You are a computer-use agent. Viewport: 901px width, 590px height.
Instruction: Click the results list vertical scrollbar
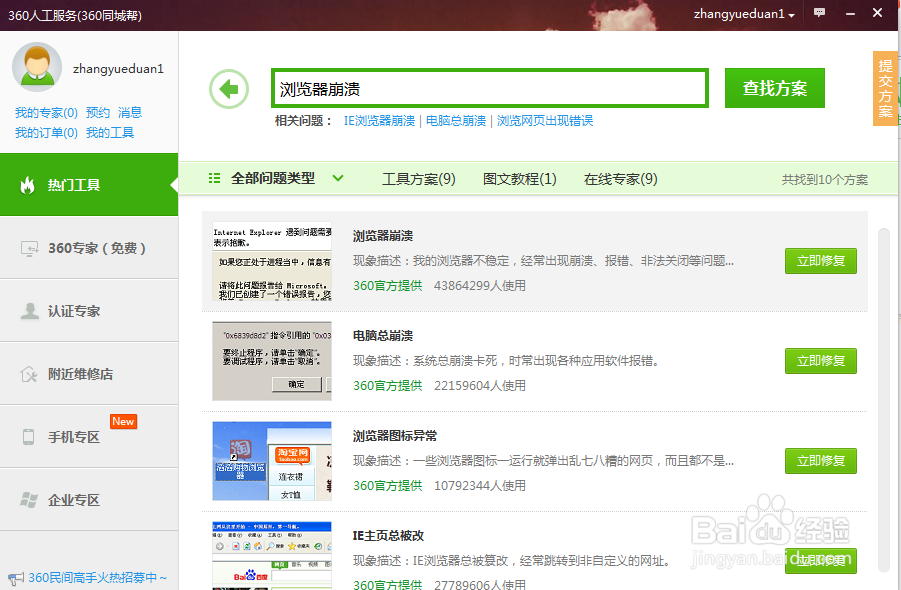(x=883, y=400)
